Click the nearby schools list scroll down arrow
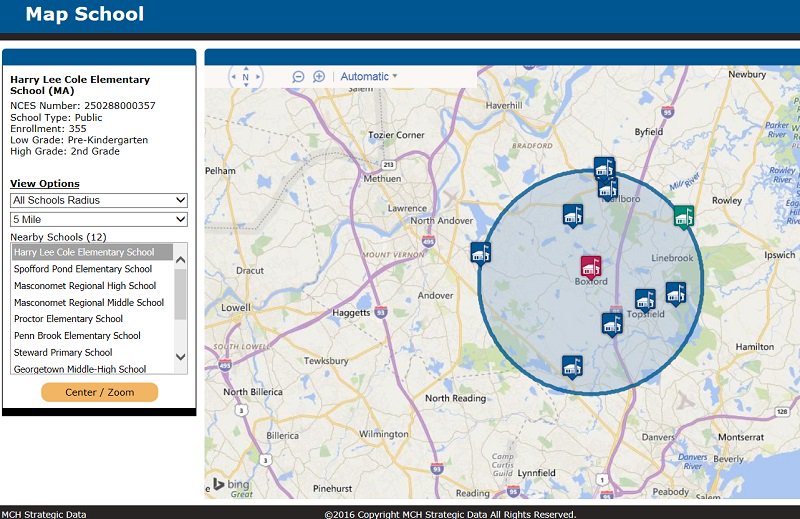The width and height of the screenshot is (800, 519). click(x=181, y=357)
